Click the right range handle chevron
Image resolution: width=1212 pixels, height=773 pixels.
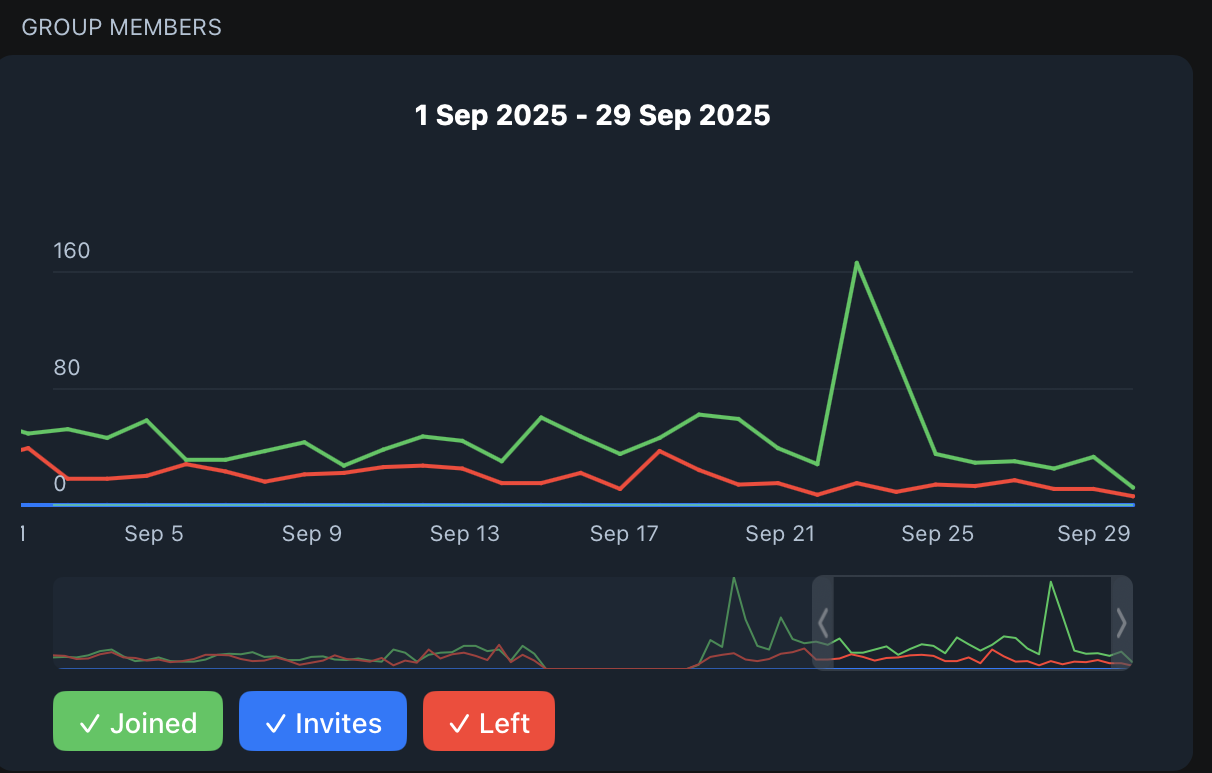[1122, 623]
